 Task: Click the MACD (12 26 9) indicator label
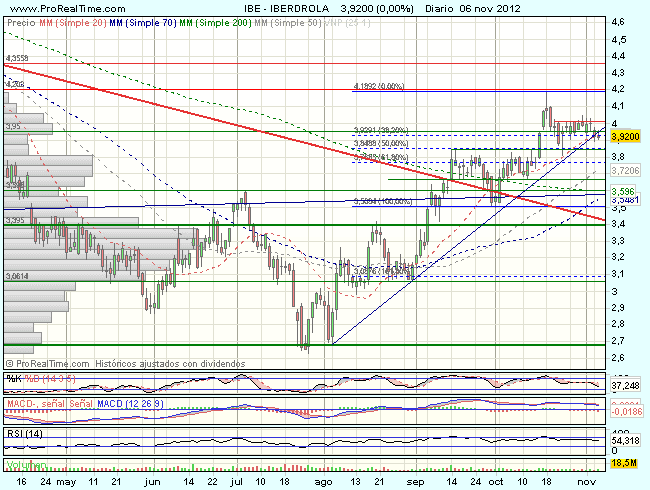130,403
